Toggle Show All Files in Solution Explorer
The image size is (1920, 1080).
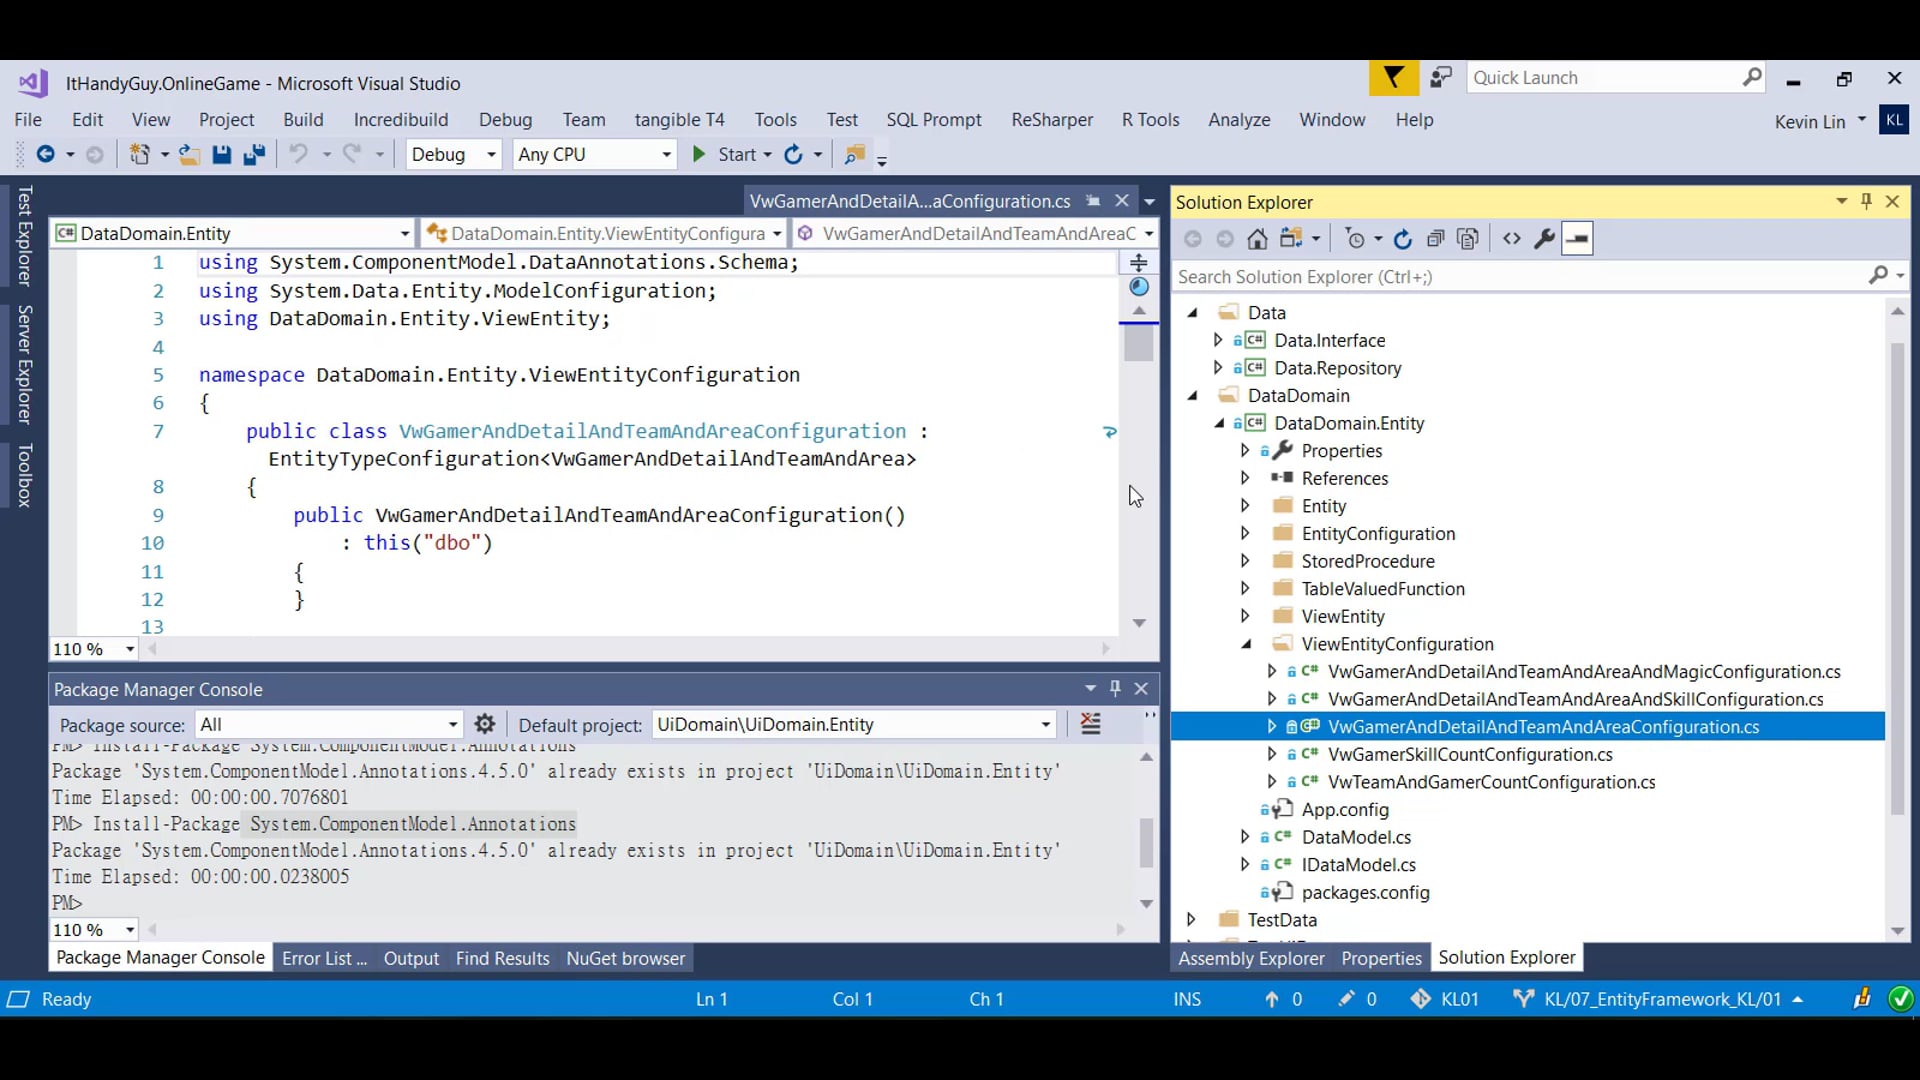(1468, 239)
